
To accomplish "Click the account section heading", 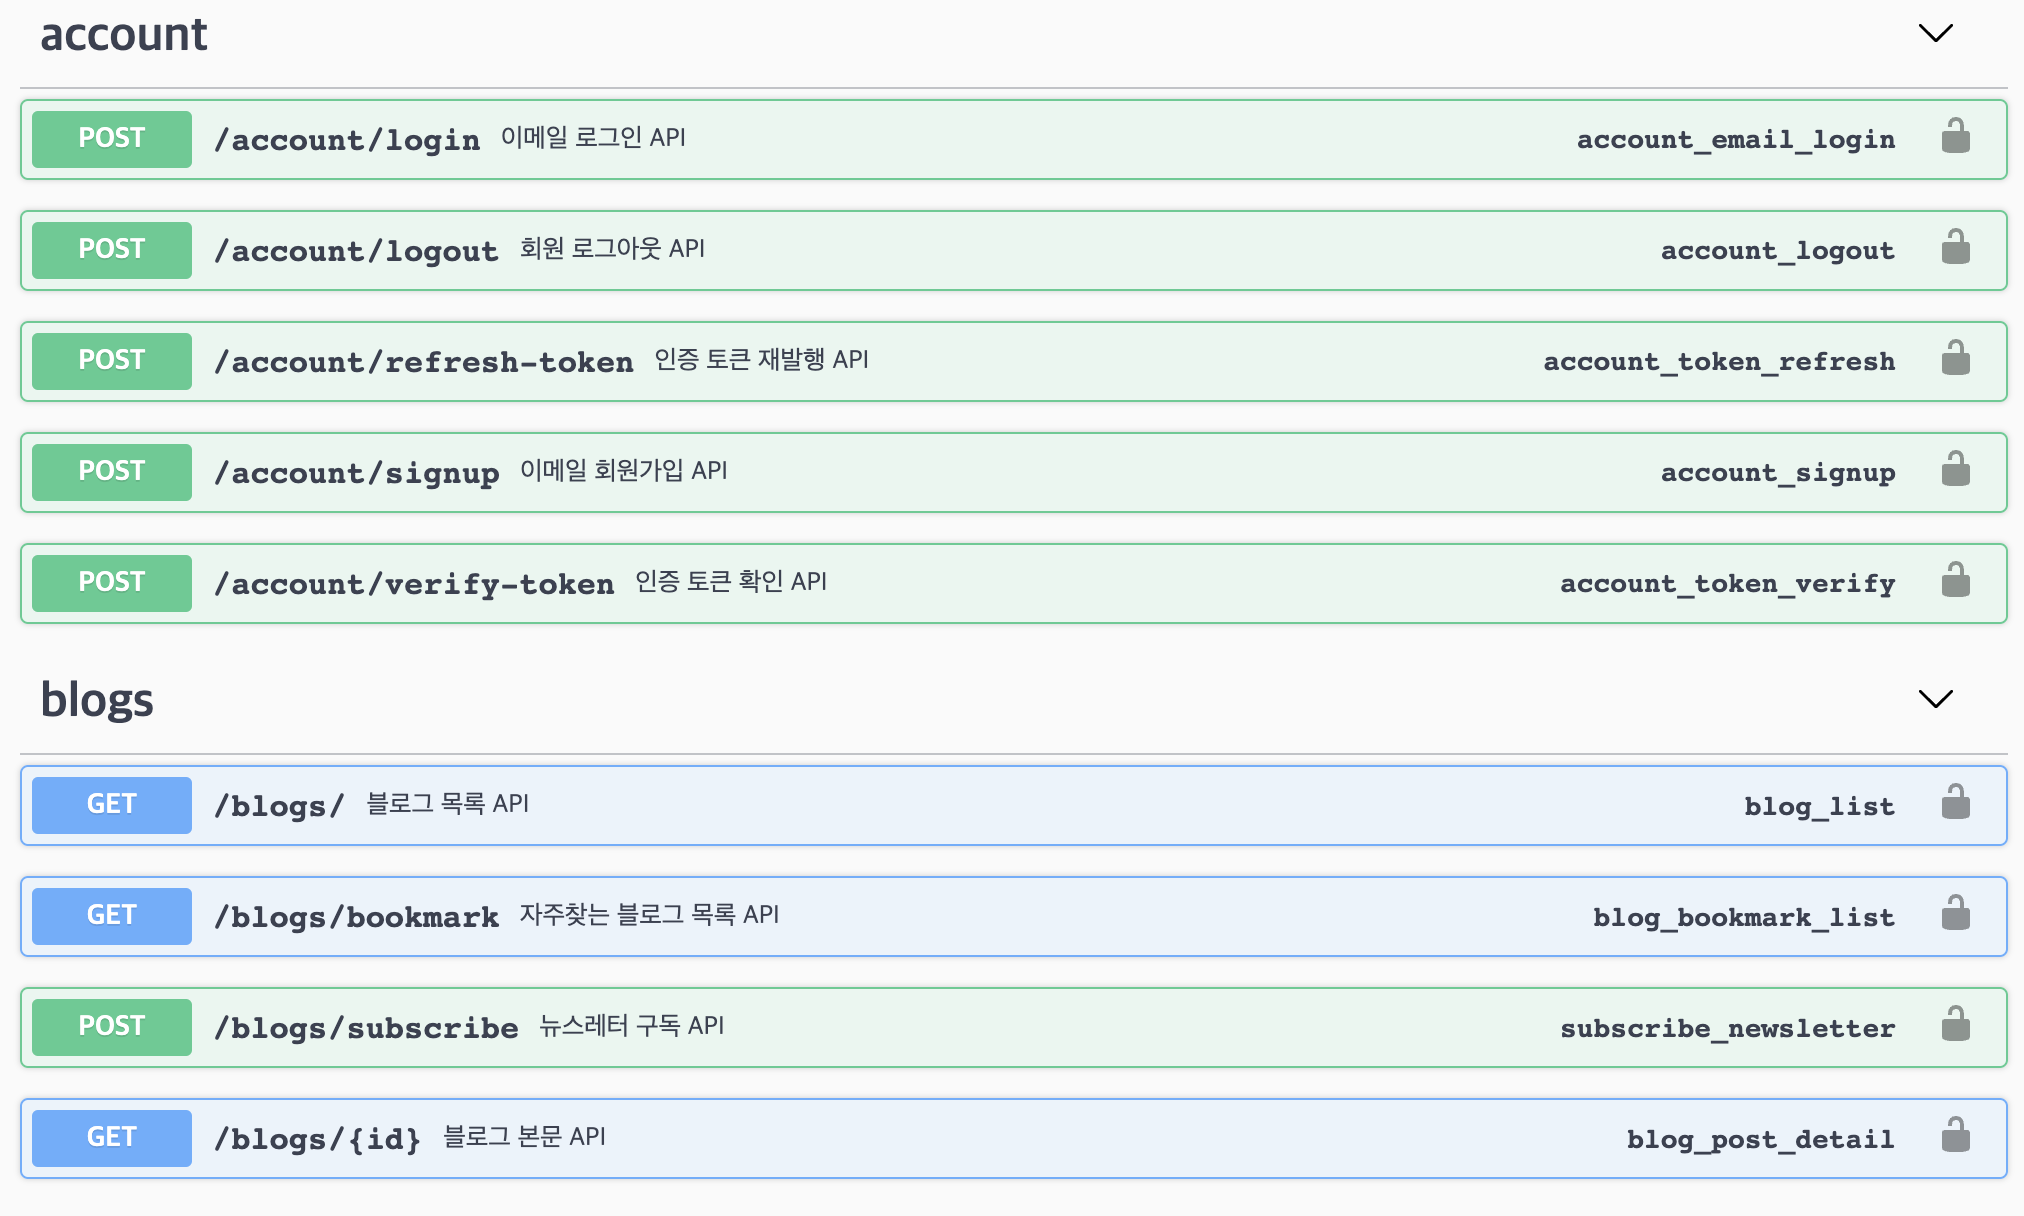I will coord(124,35).
